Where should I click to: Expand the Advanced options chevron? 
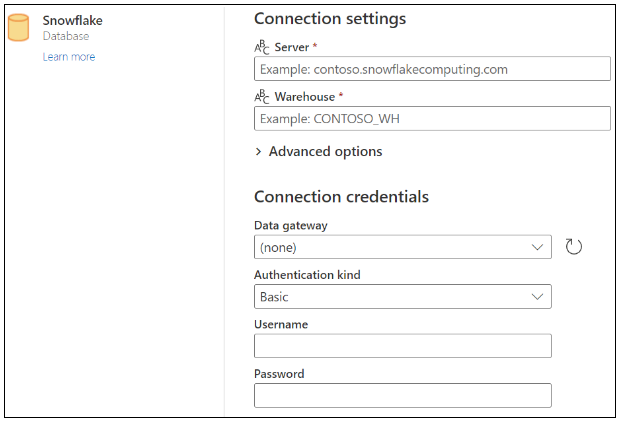coord(259,152)
